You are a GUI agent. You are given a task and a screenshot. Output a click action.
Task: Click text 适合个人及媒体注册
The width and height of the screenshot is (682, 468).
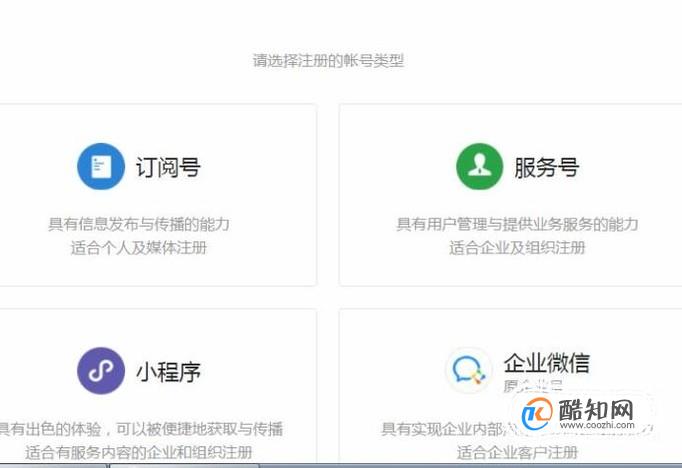click(x=139, y=248)
